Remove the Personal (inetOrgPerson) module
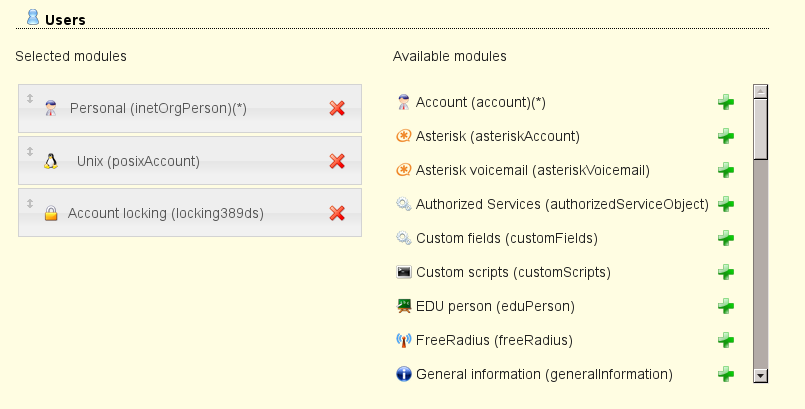This screenshot has width=805, height=409. click(x=337, y=108)
